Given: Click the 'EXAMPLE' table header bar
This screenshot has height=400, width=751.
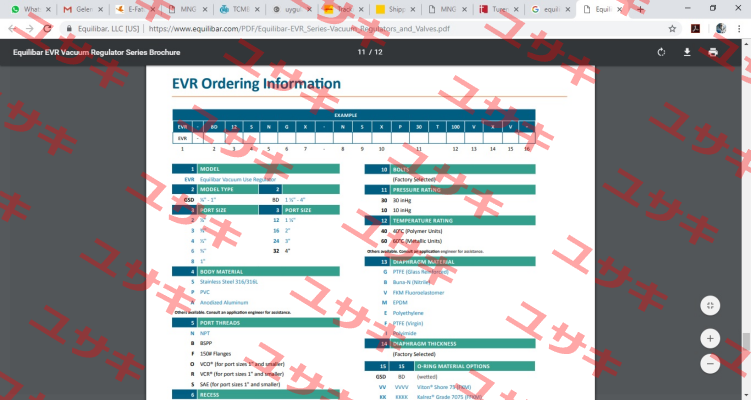Looking at the screenshot, I should coord(354,115).
